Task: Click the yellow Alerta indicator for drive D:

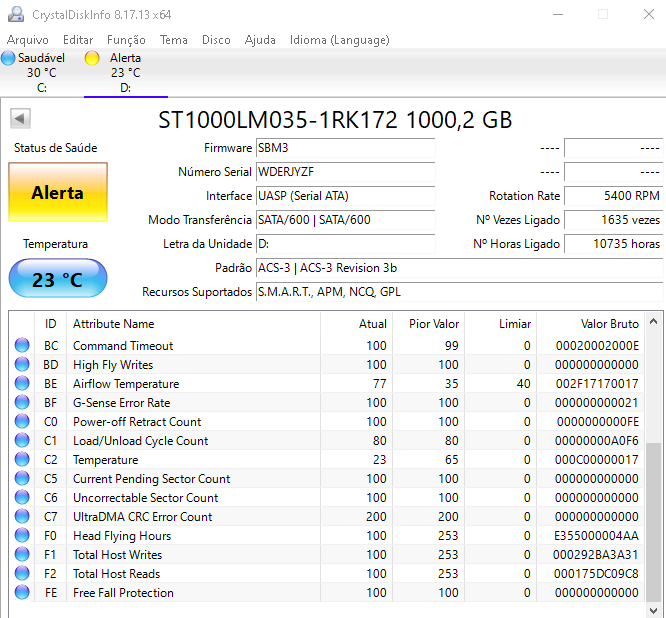Action: 92,58
